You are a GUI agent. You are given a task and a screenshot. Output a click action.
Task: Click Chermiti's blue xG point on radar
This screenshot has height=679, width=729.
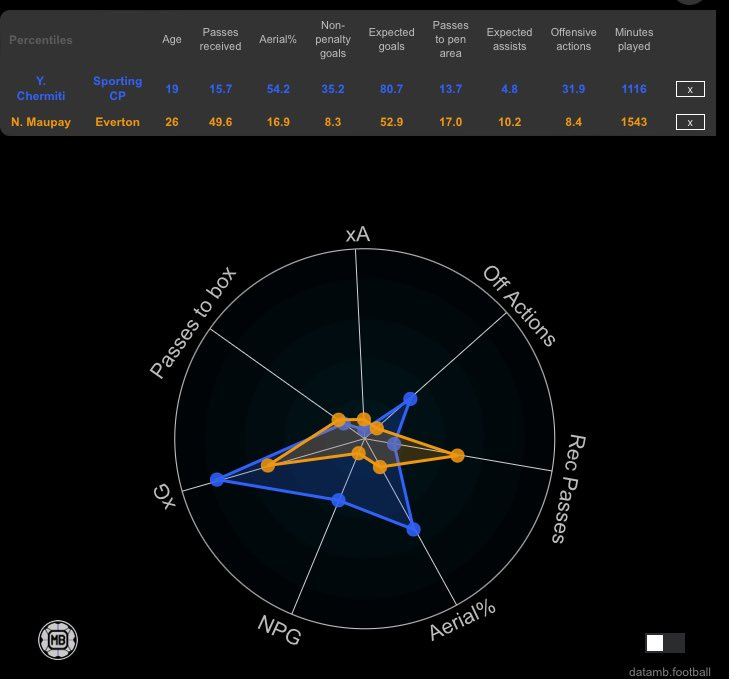click(217, 479)
